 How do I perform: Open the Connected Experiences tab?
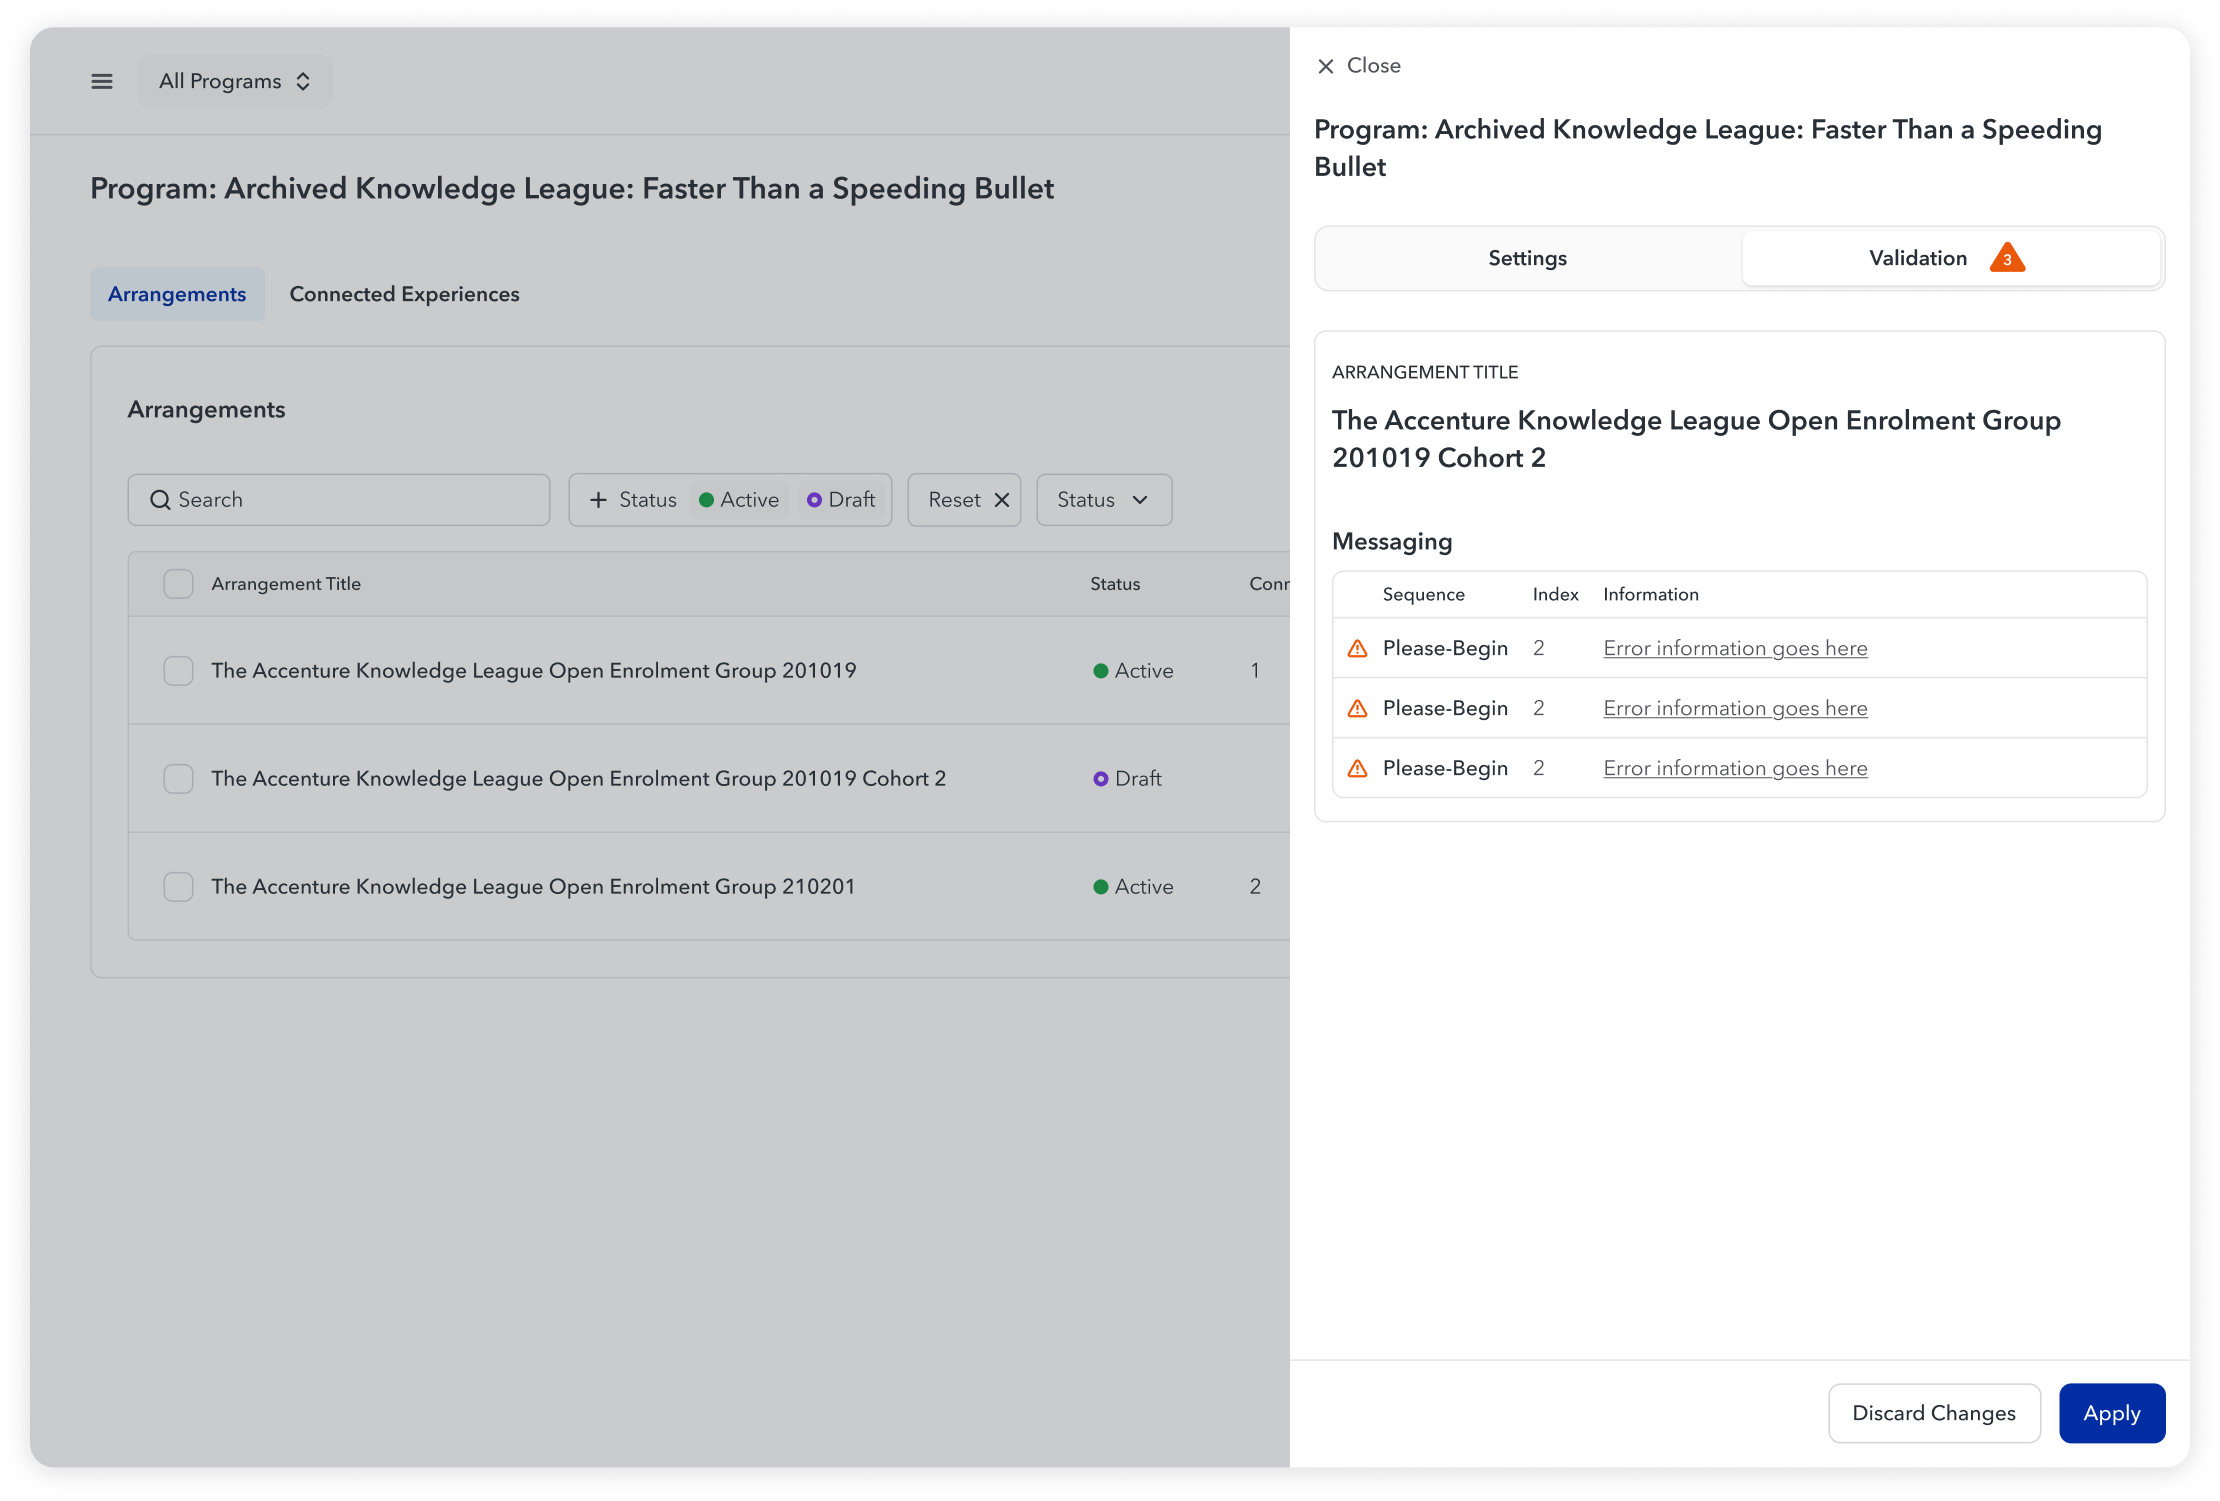tap(404, 294)
